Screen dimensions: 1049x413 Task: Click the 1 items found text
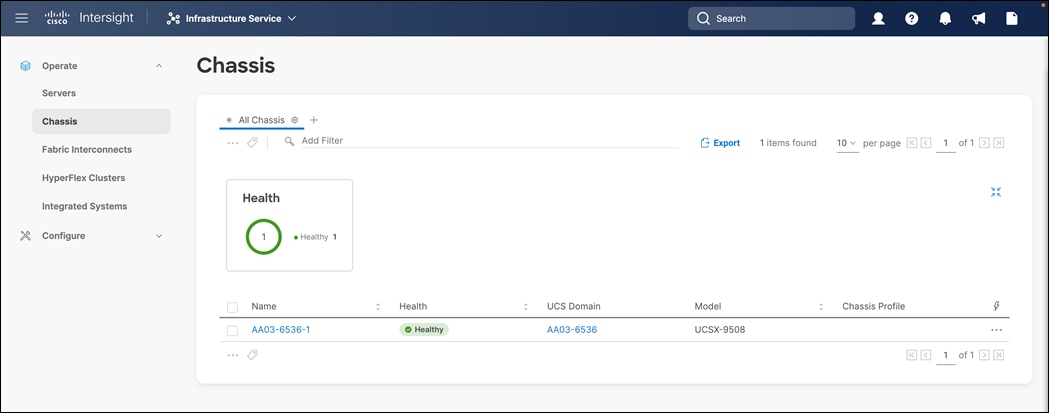788,143
